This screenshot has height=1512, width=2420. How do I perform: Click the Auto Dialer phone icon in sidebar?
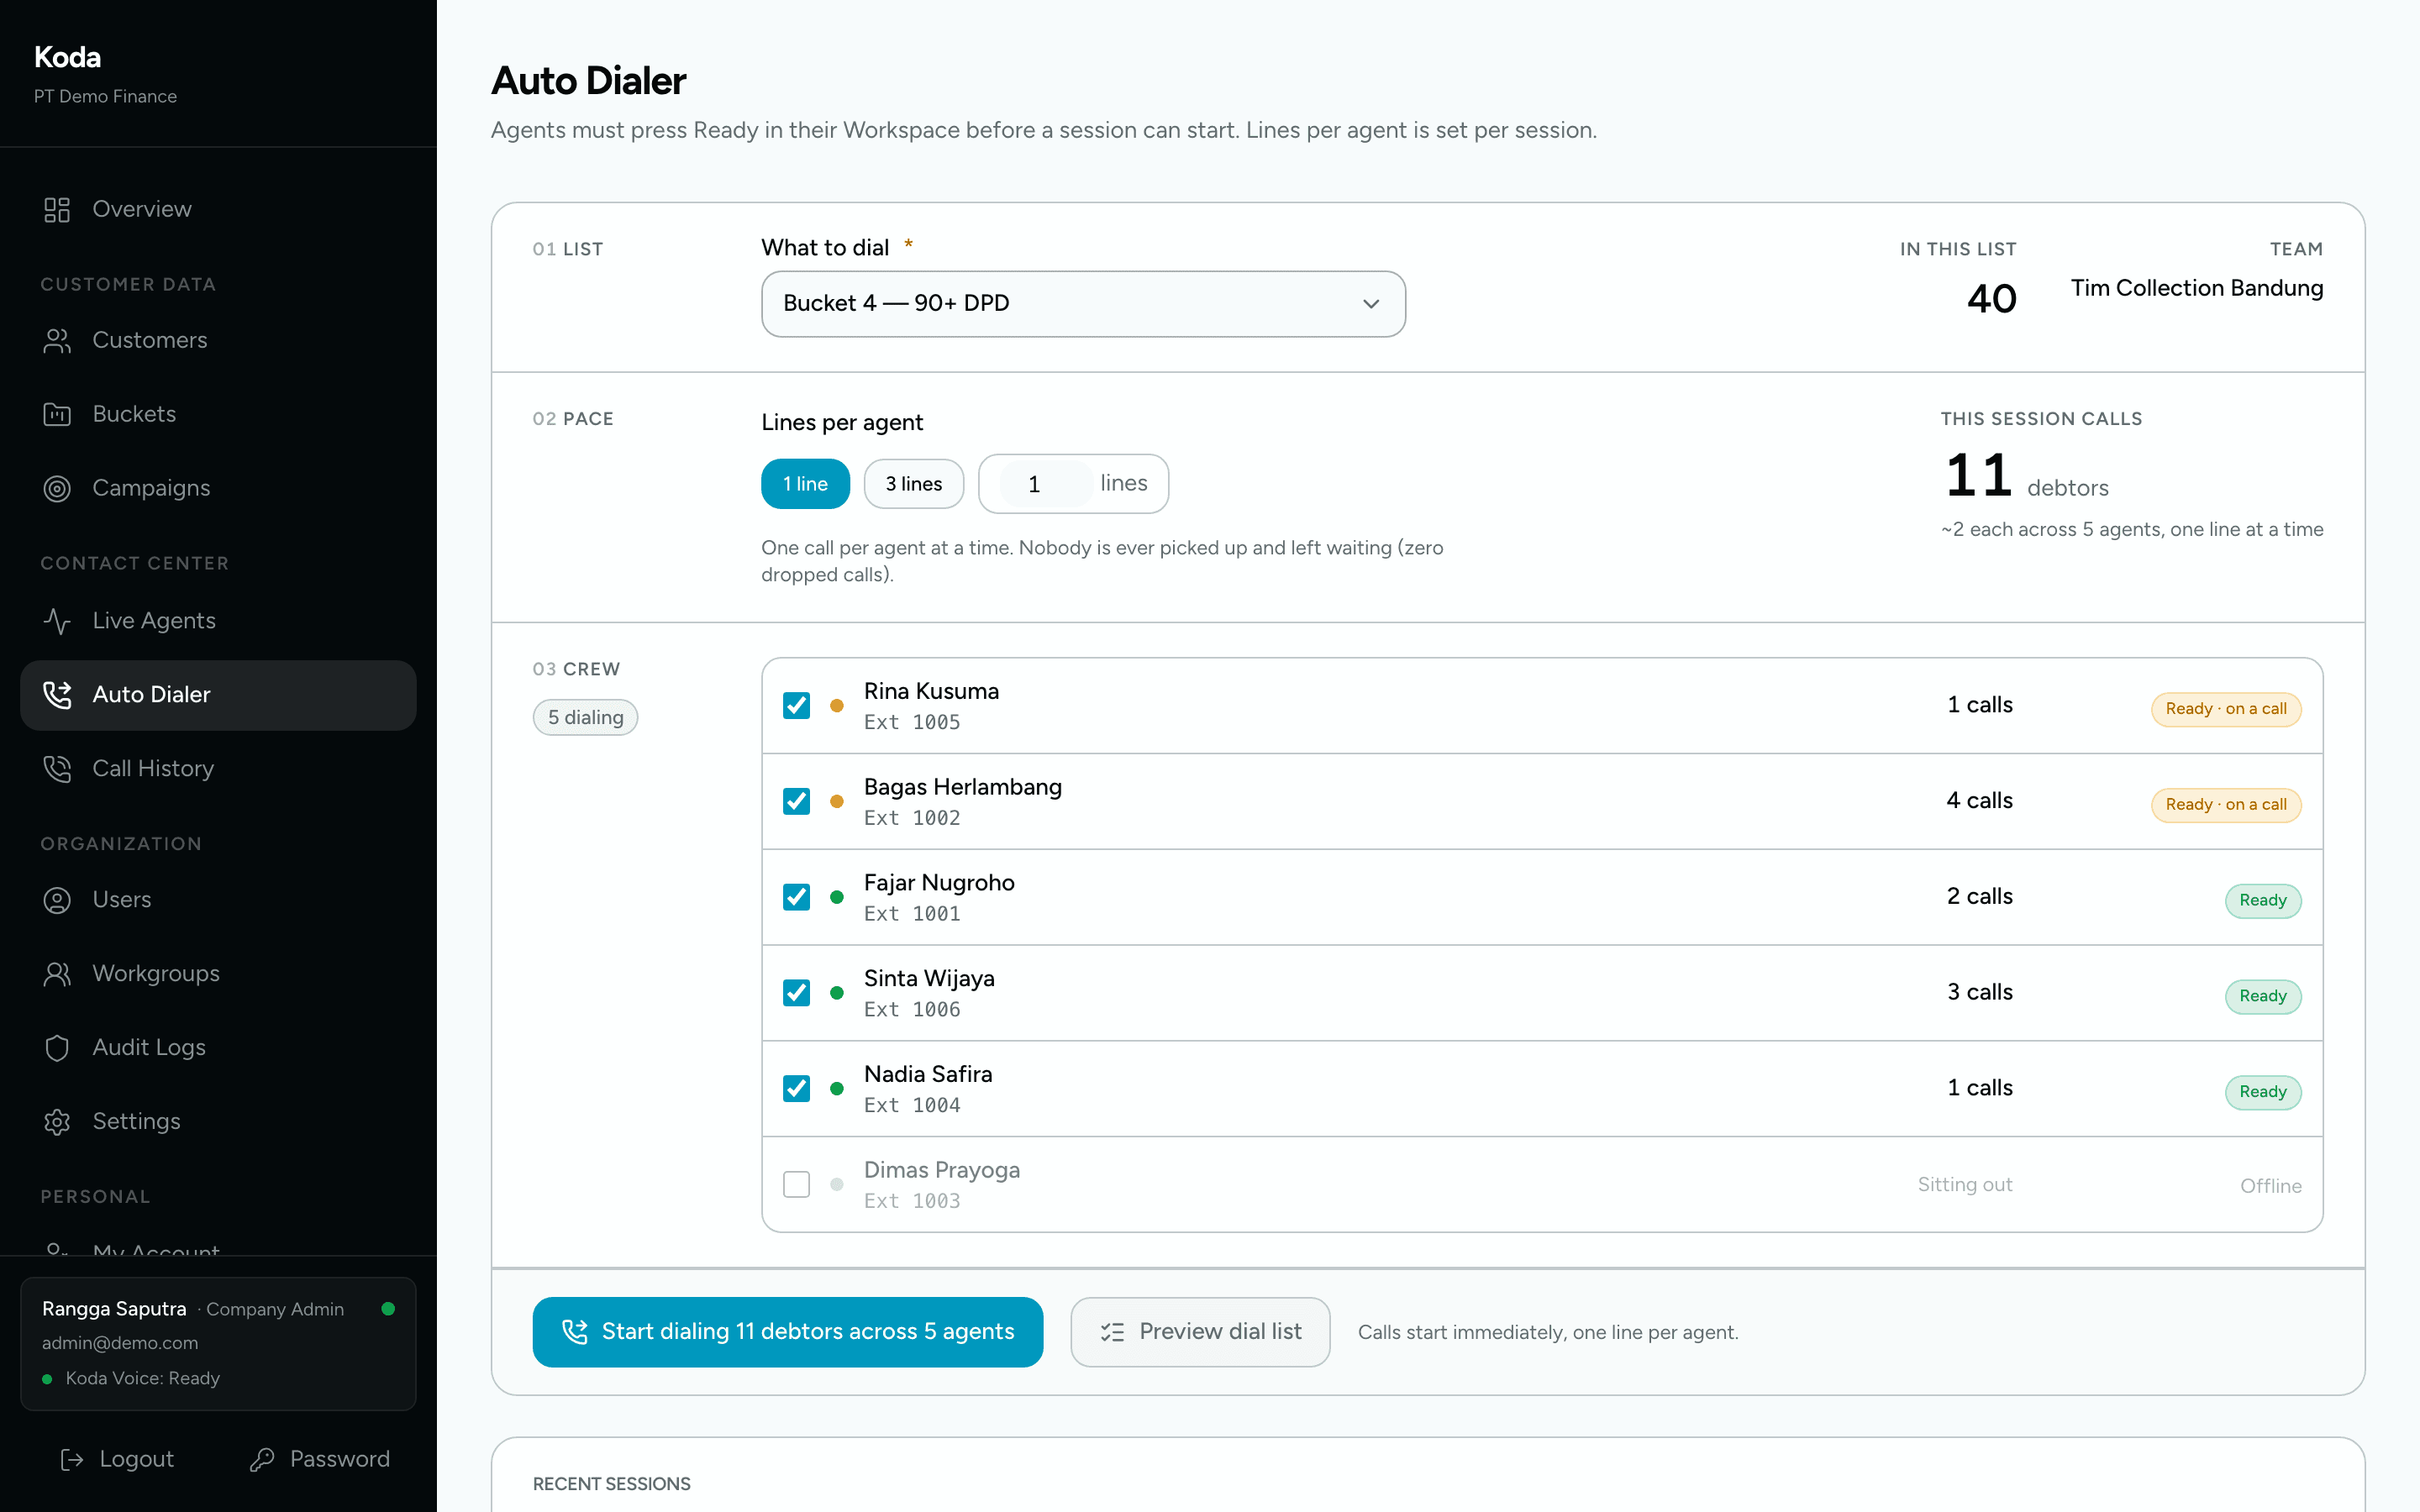click(57, 695)
